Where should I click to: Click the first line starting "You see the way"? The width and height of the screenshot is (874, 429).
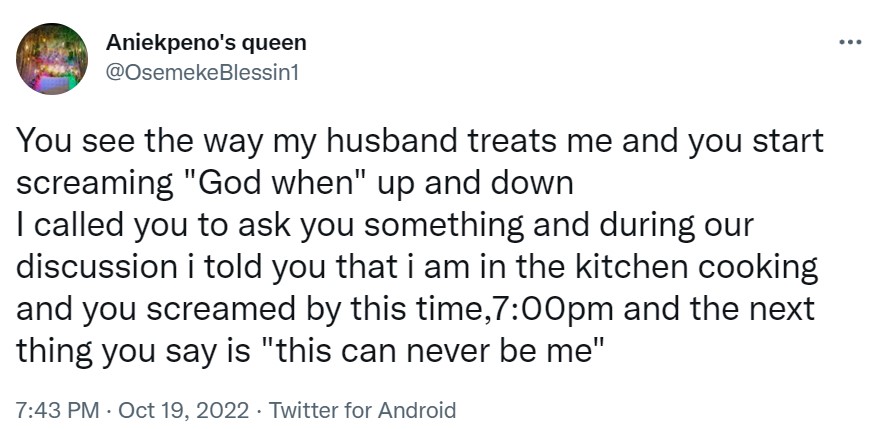tap(420, 141)
